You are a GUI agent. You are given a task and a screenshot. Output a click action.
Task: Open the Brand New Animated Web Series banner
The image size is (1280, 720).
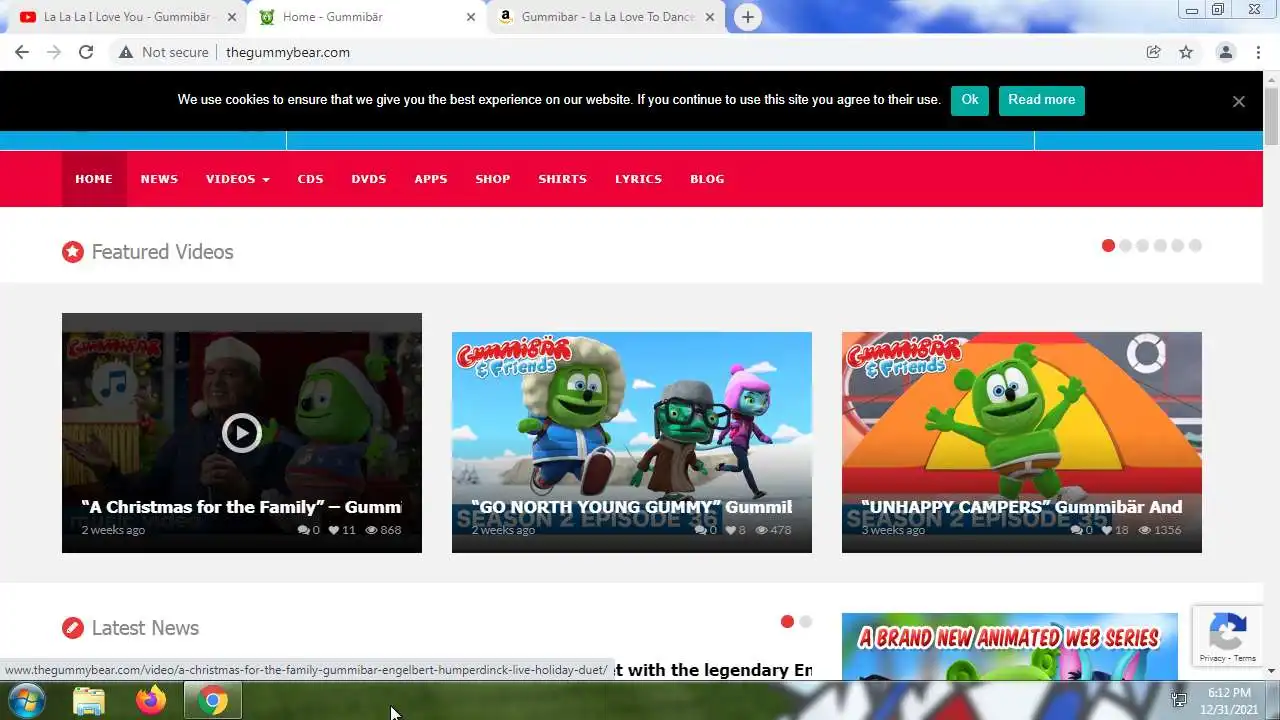click(x=1010, y=646)
